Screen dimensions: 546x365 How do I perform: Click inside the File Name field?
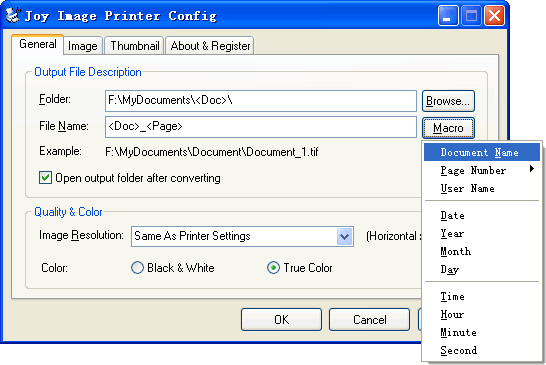click(x=261, y=127)
